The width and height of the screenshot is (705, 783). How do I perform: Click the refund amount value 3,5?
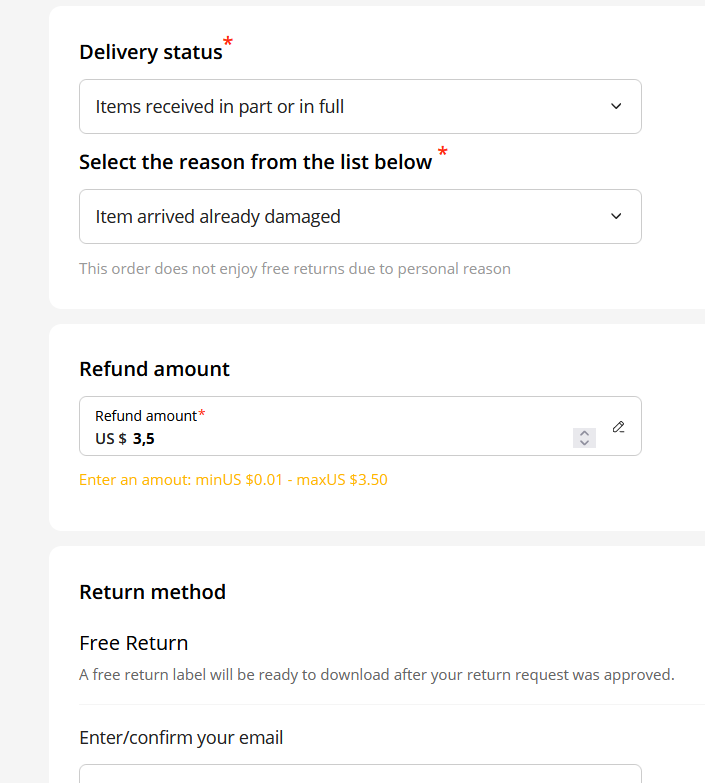[144, 438]
